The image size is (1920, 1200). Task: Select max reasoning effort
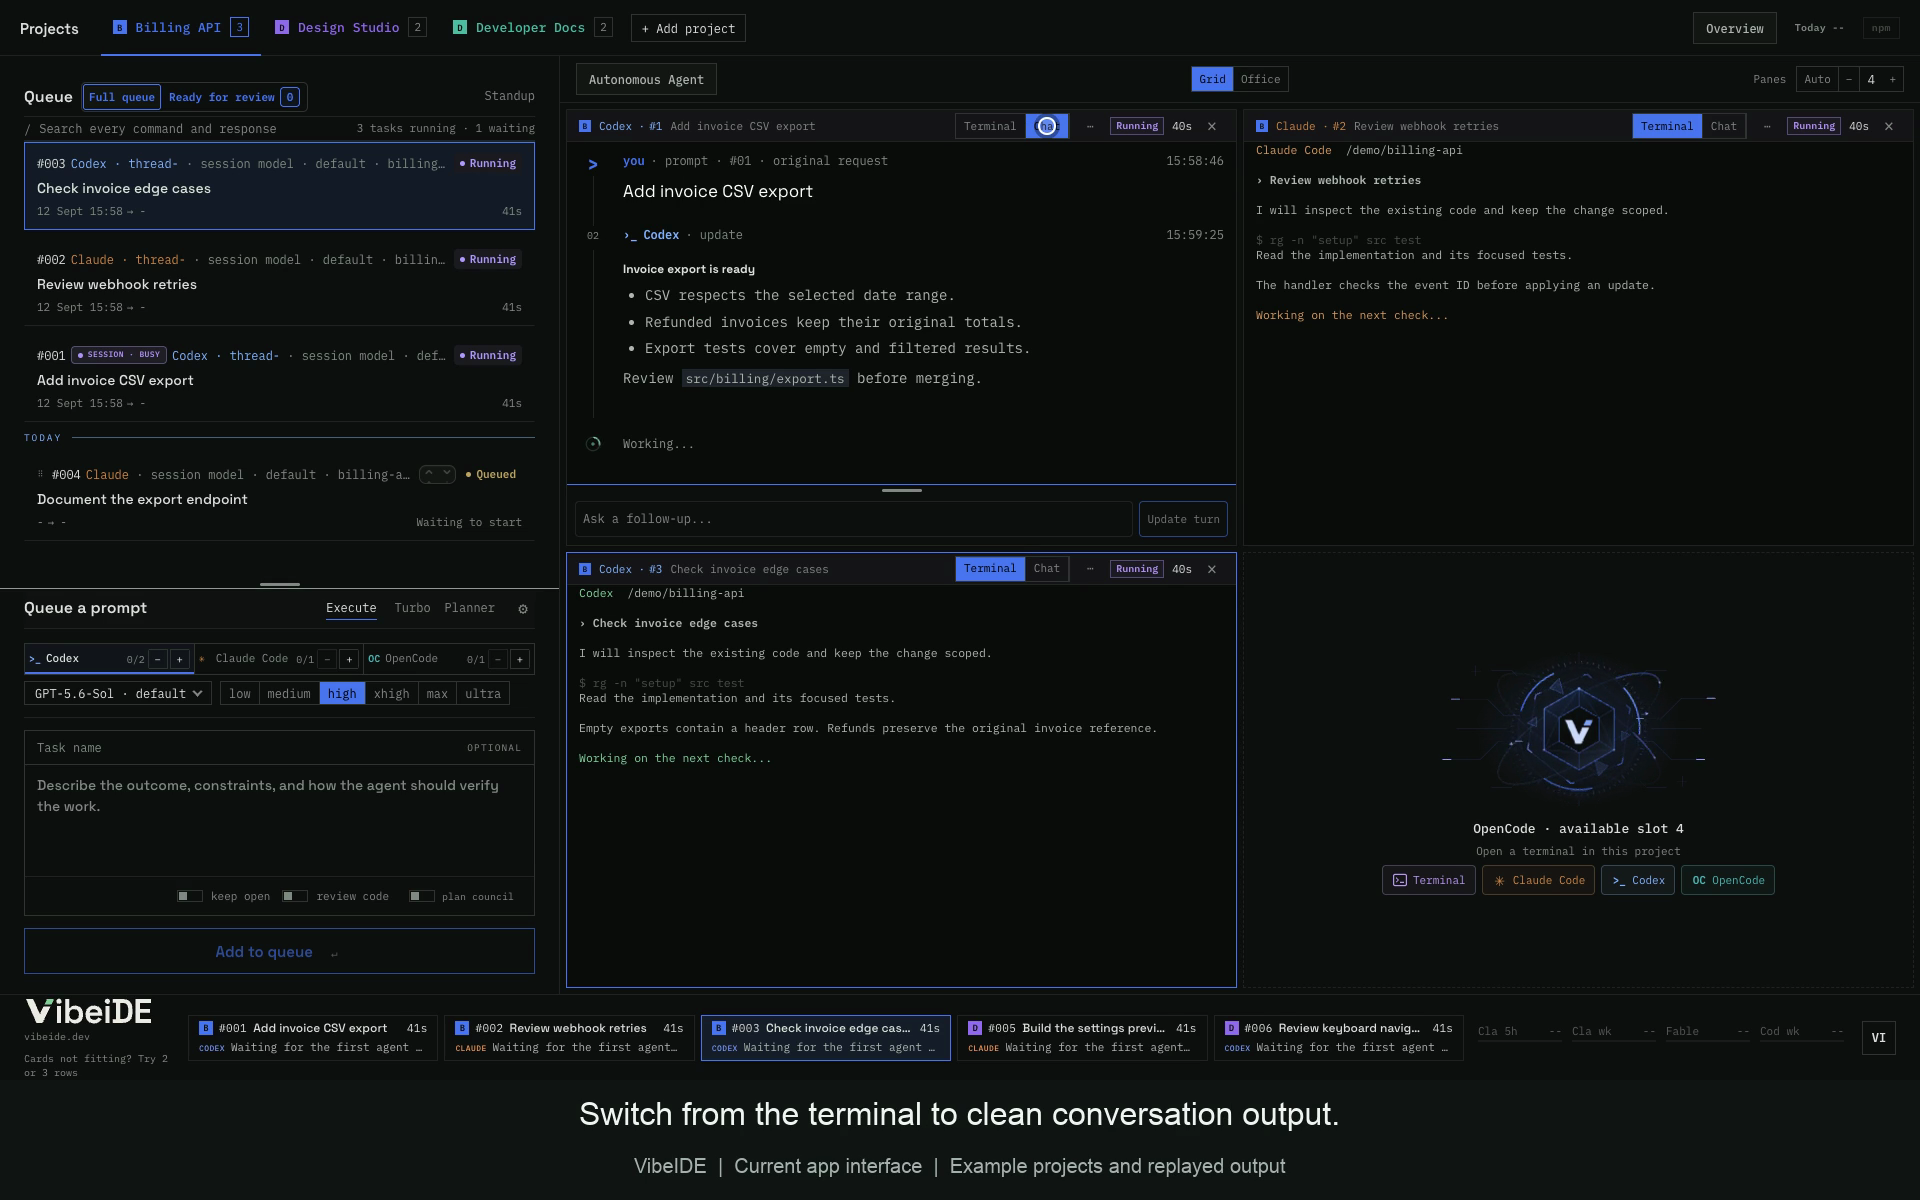(437, 694)
